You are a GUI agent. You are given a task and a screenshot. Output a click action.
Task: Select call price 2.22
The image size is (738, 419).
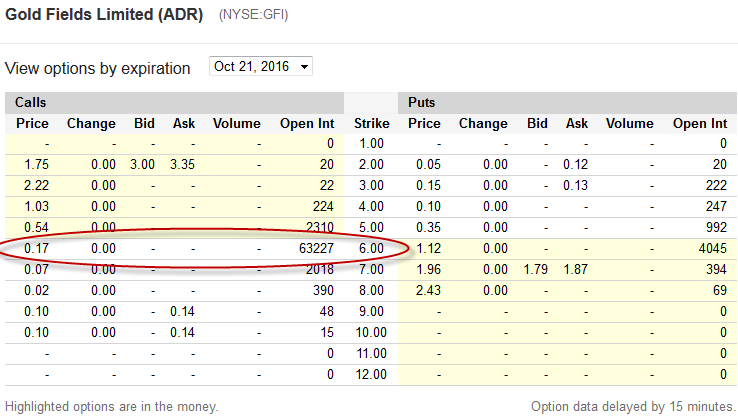pyautogui.click(x=36, y=185)
